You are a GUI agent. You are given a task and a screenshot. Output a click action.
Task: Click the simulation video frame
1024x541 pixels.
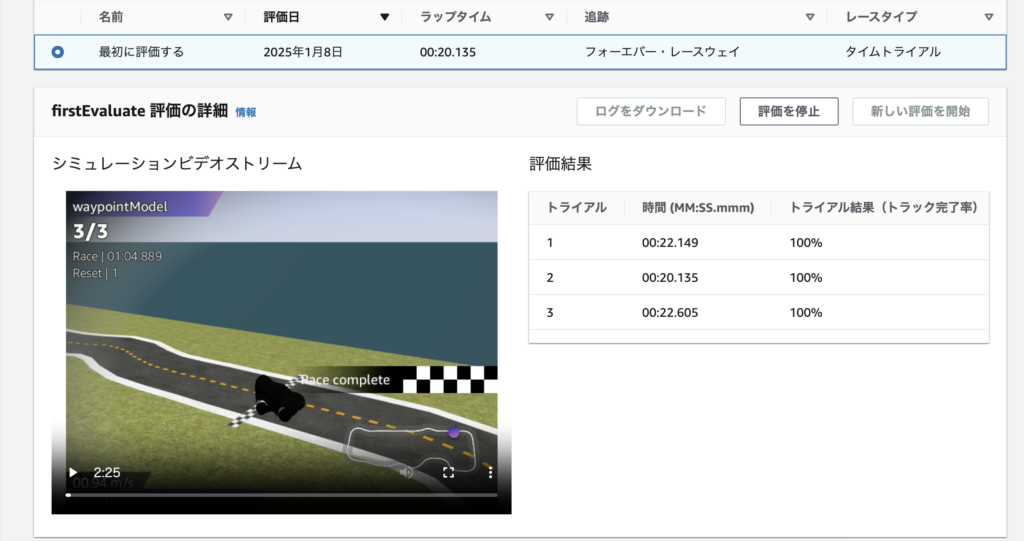click(x=281, y=352)
